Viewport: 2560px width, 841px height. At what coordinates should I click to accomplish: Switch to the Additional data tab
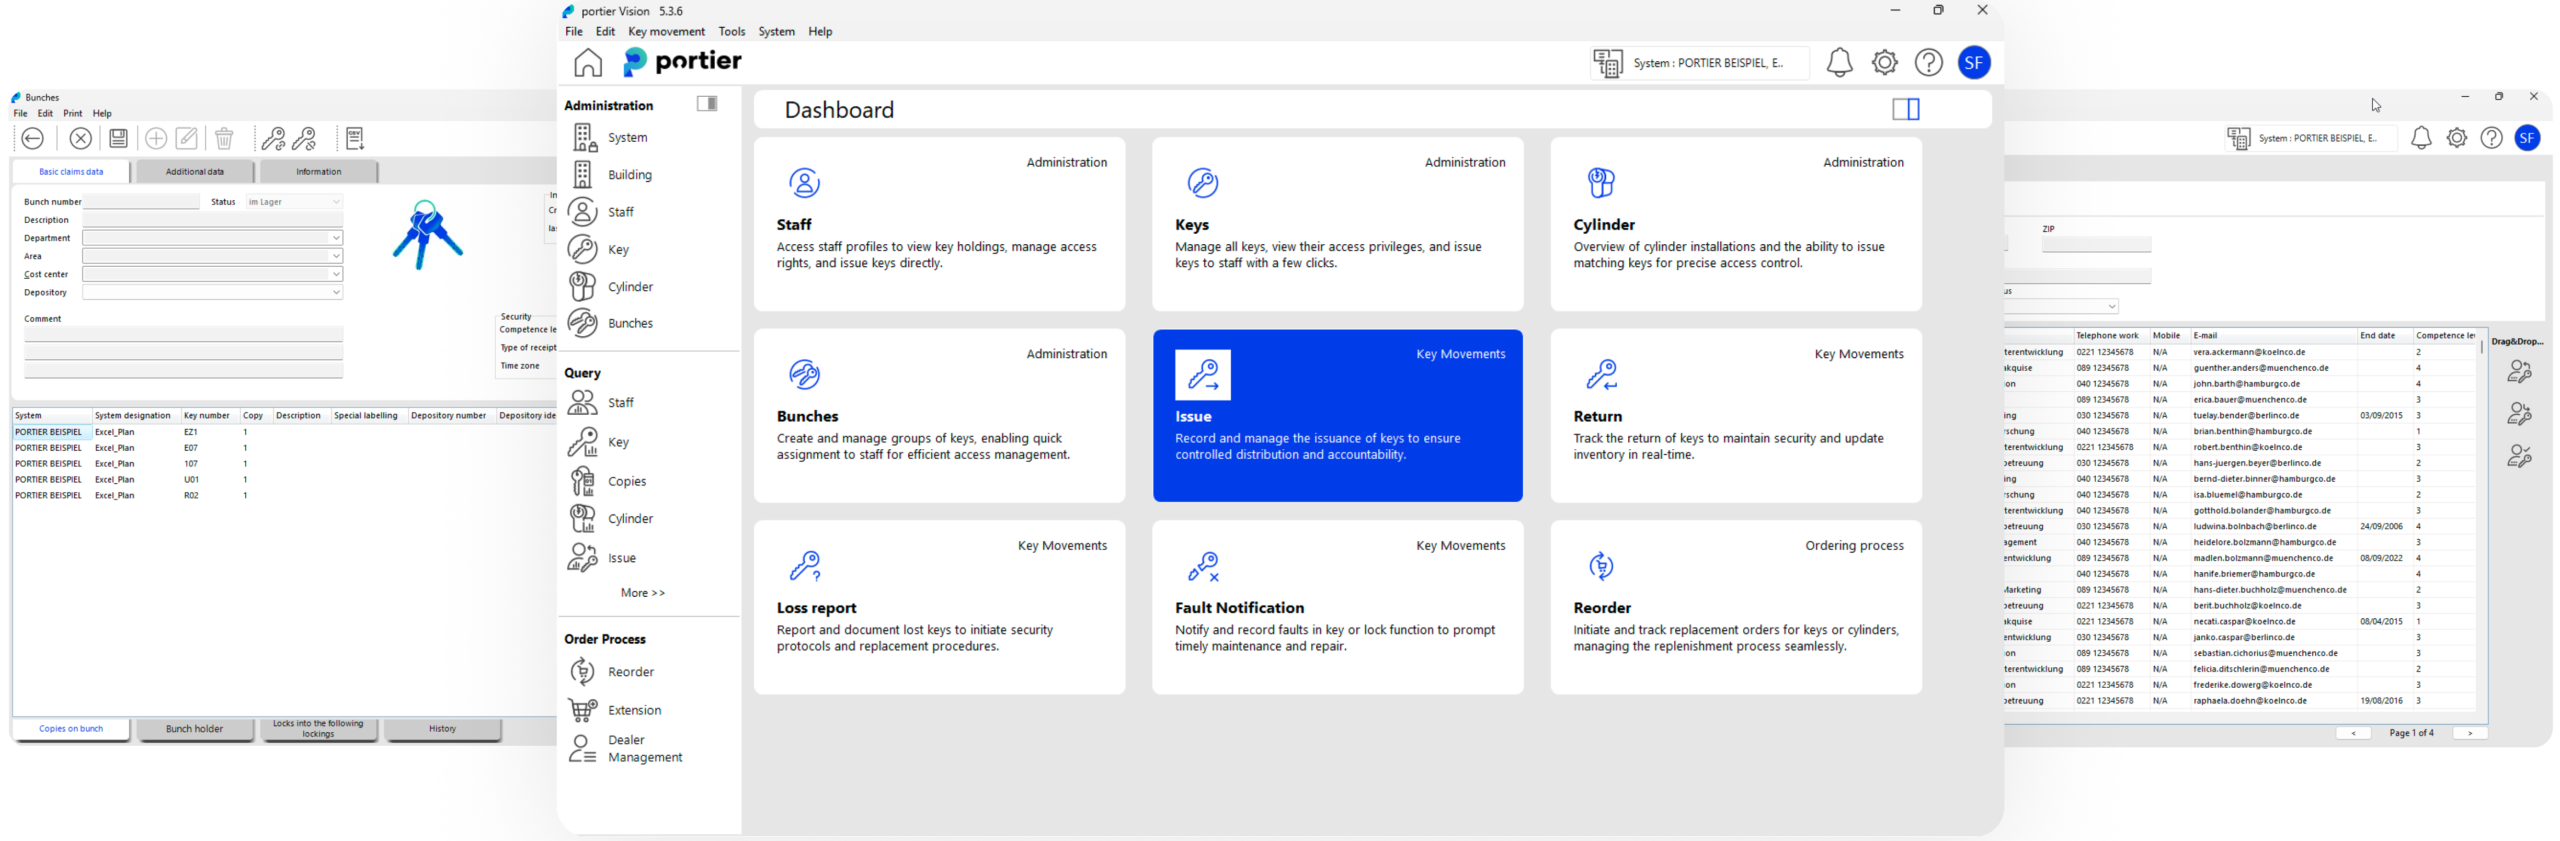[x=195, y=172]
